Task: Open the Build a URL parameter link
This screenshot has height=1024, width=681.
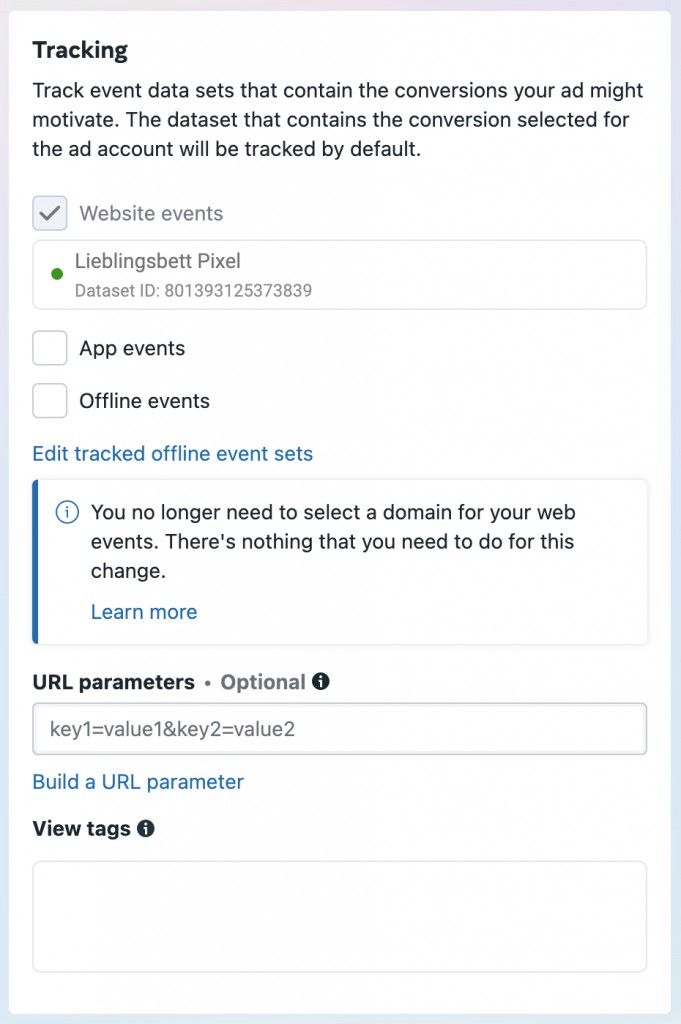Action: (138, 782)
